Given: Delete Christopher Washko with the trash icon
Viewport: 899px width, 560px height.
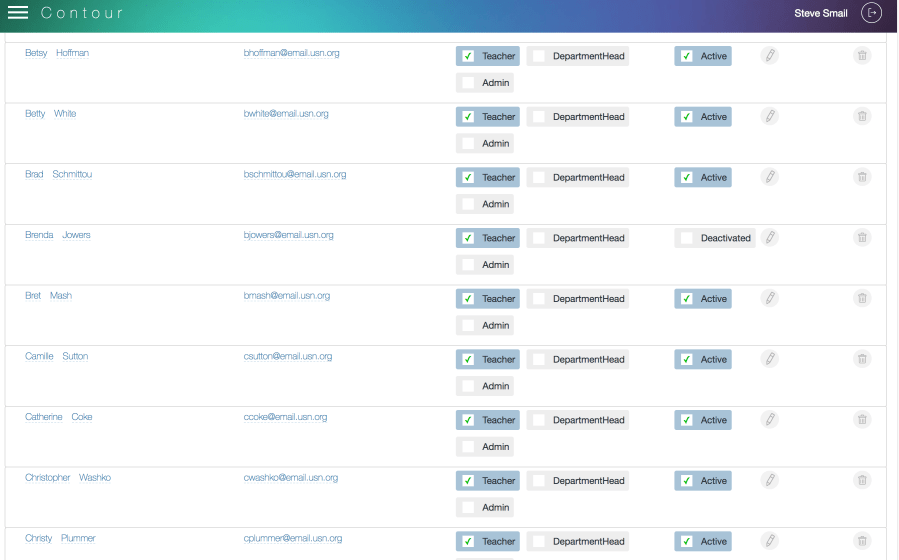Looking at the screenshot, I should (861, 481).
